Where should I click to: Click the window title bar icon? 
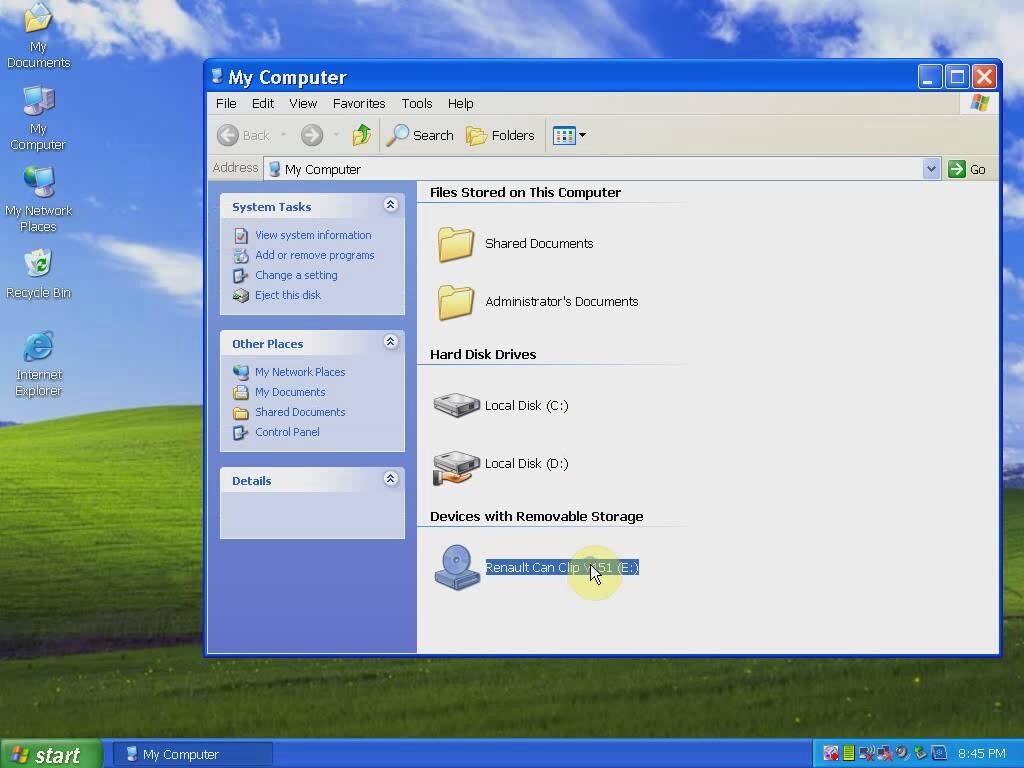click(217, 76)
